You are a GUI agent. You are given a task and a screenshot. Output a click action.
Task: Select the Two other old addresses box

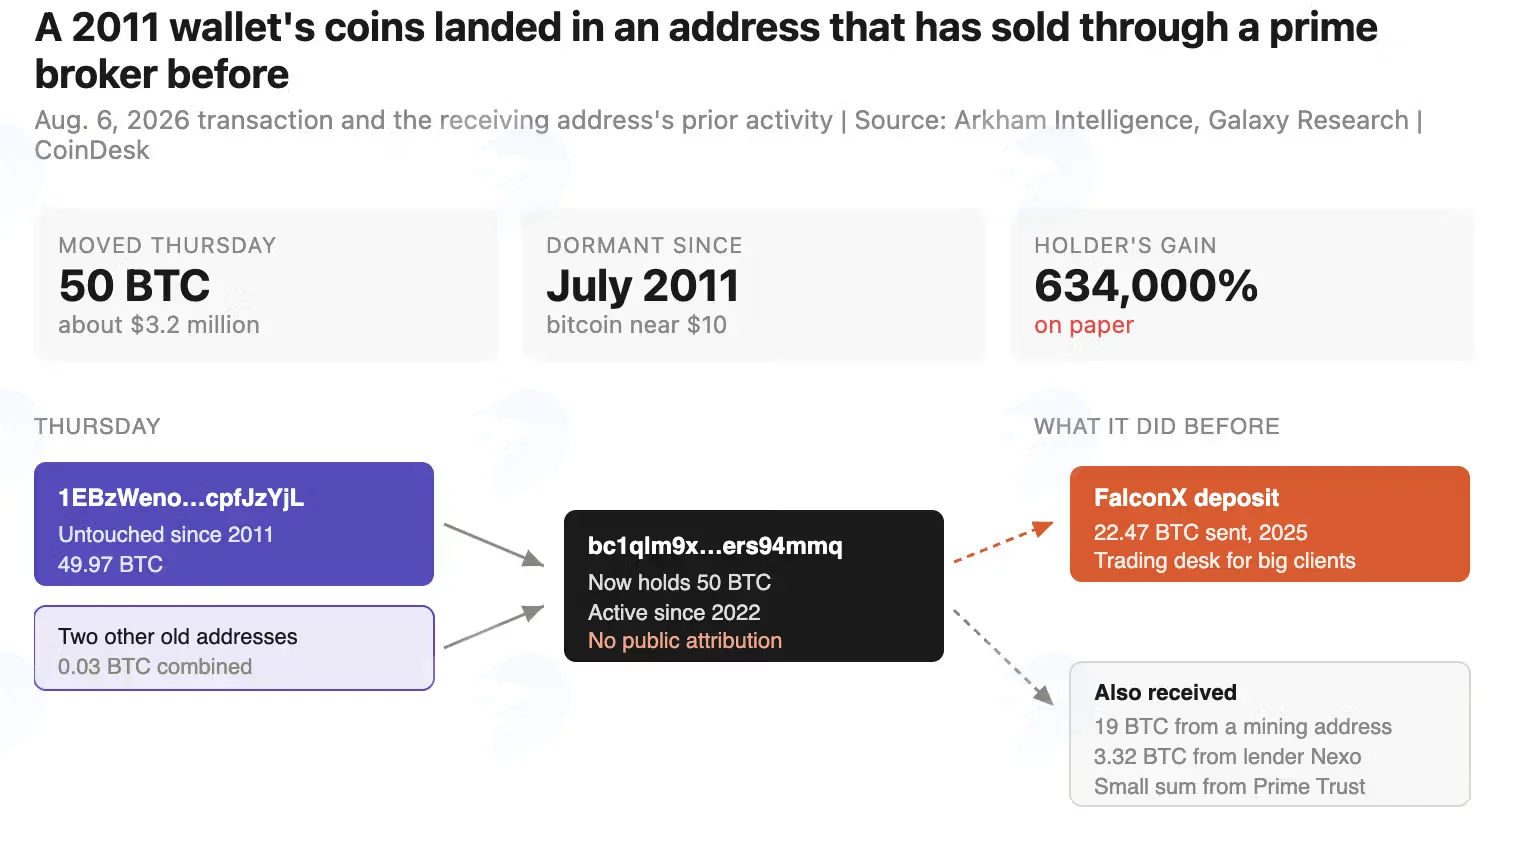(x=234, y=648)
